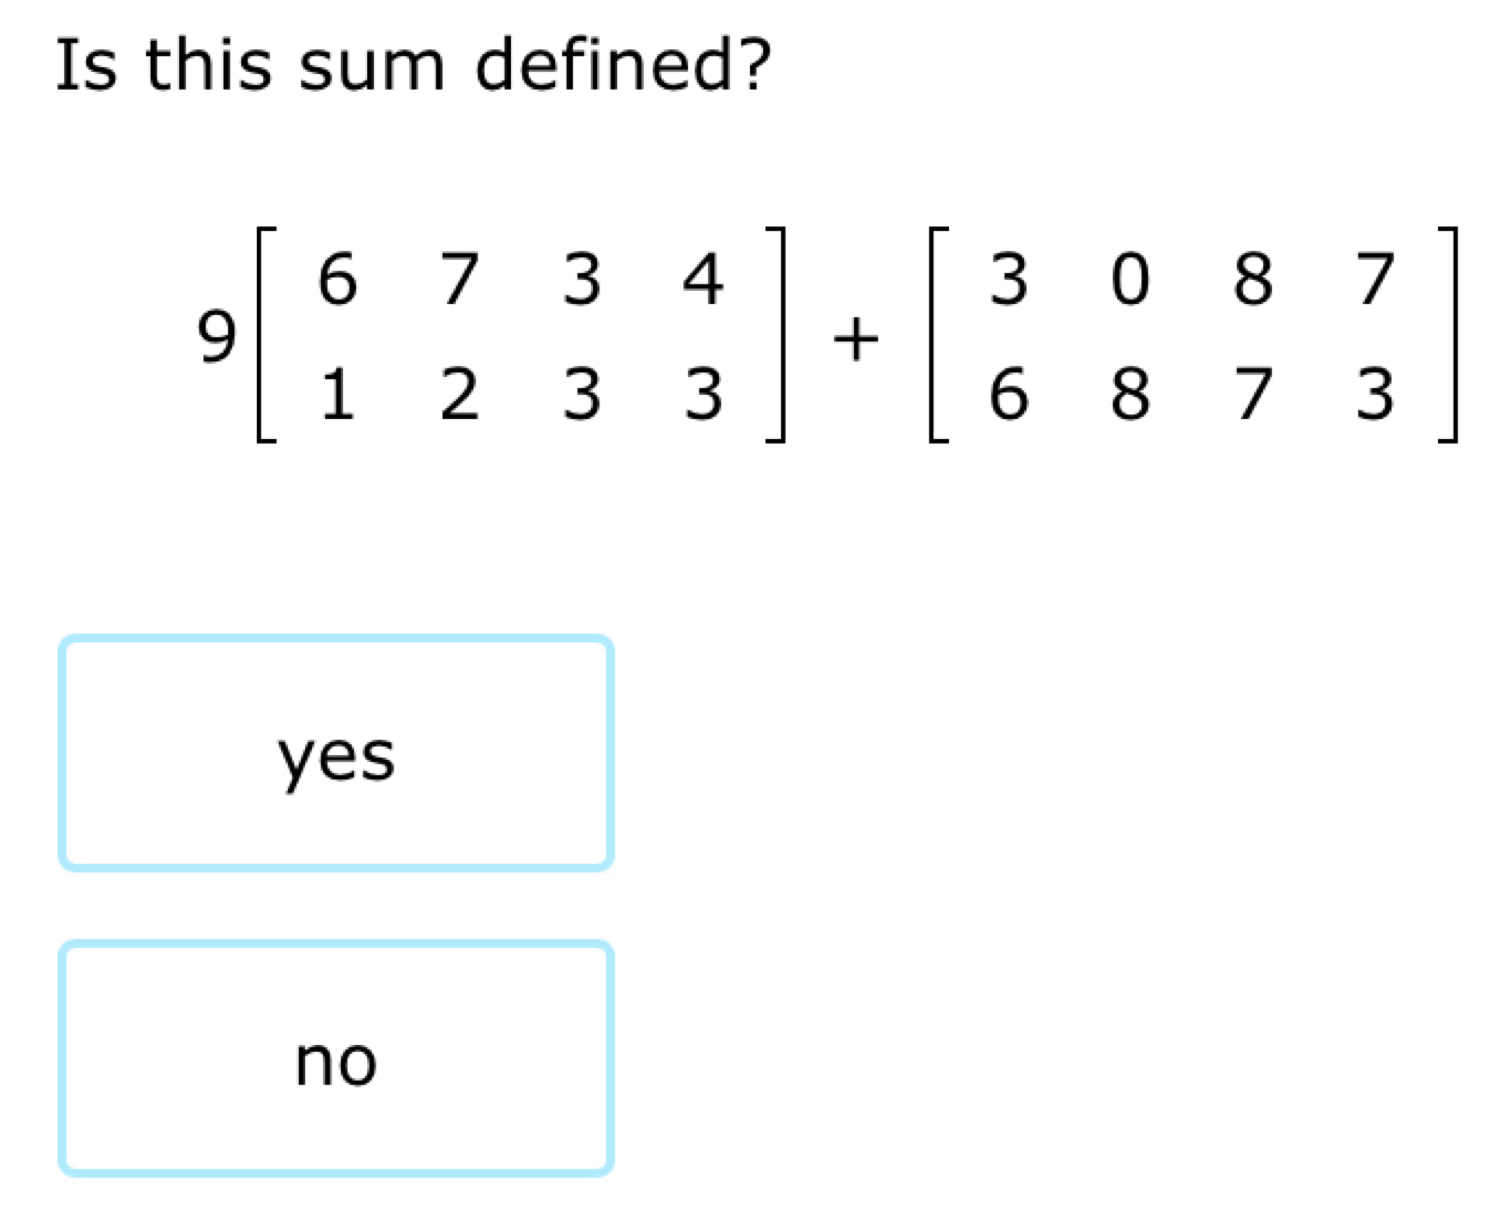Click the bottom-right 3 of the first matrix

(703, 394)
